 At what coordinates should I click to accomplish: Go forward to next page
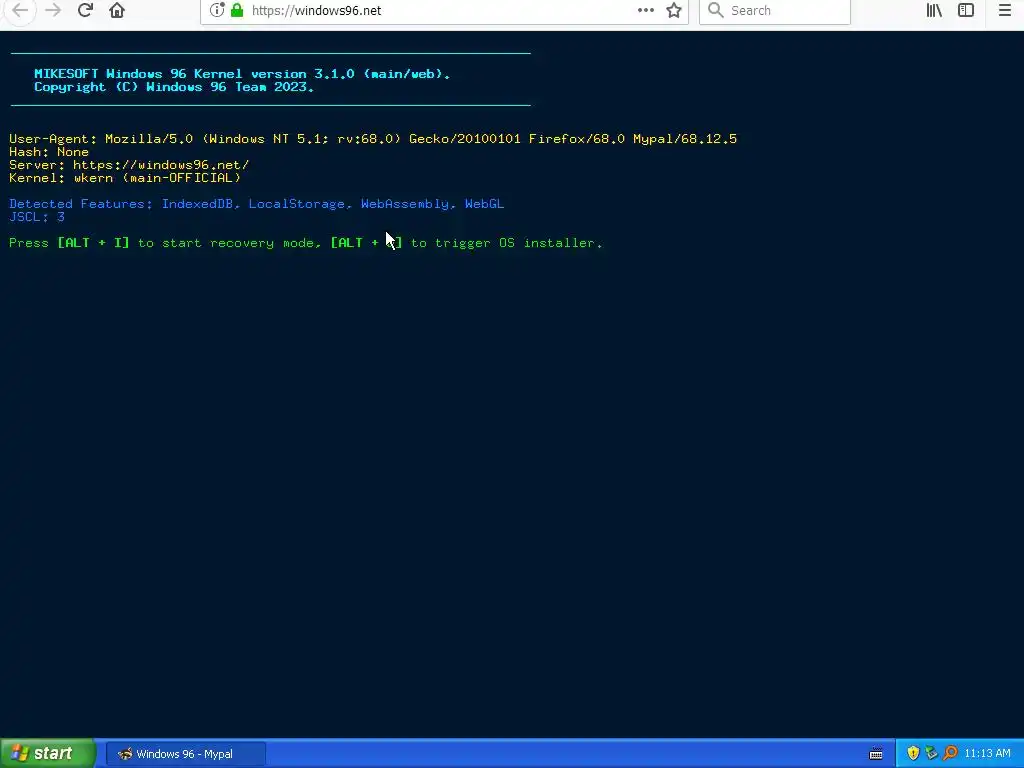53,10
